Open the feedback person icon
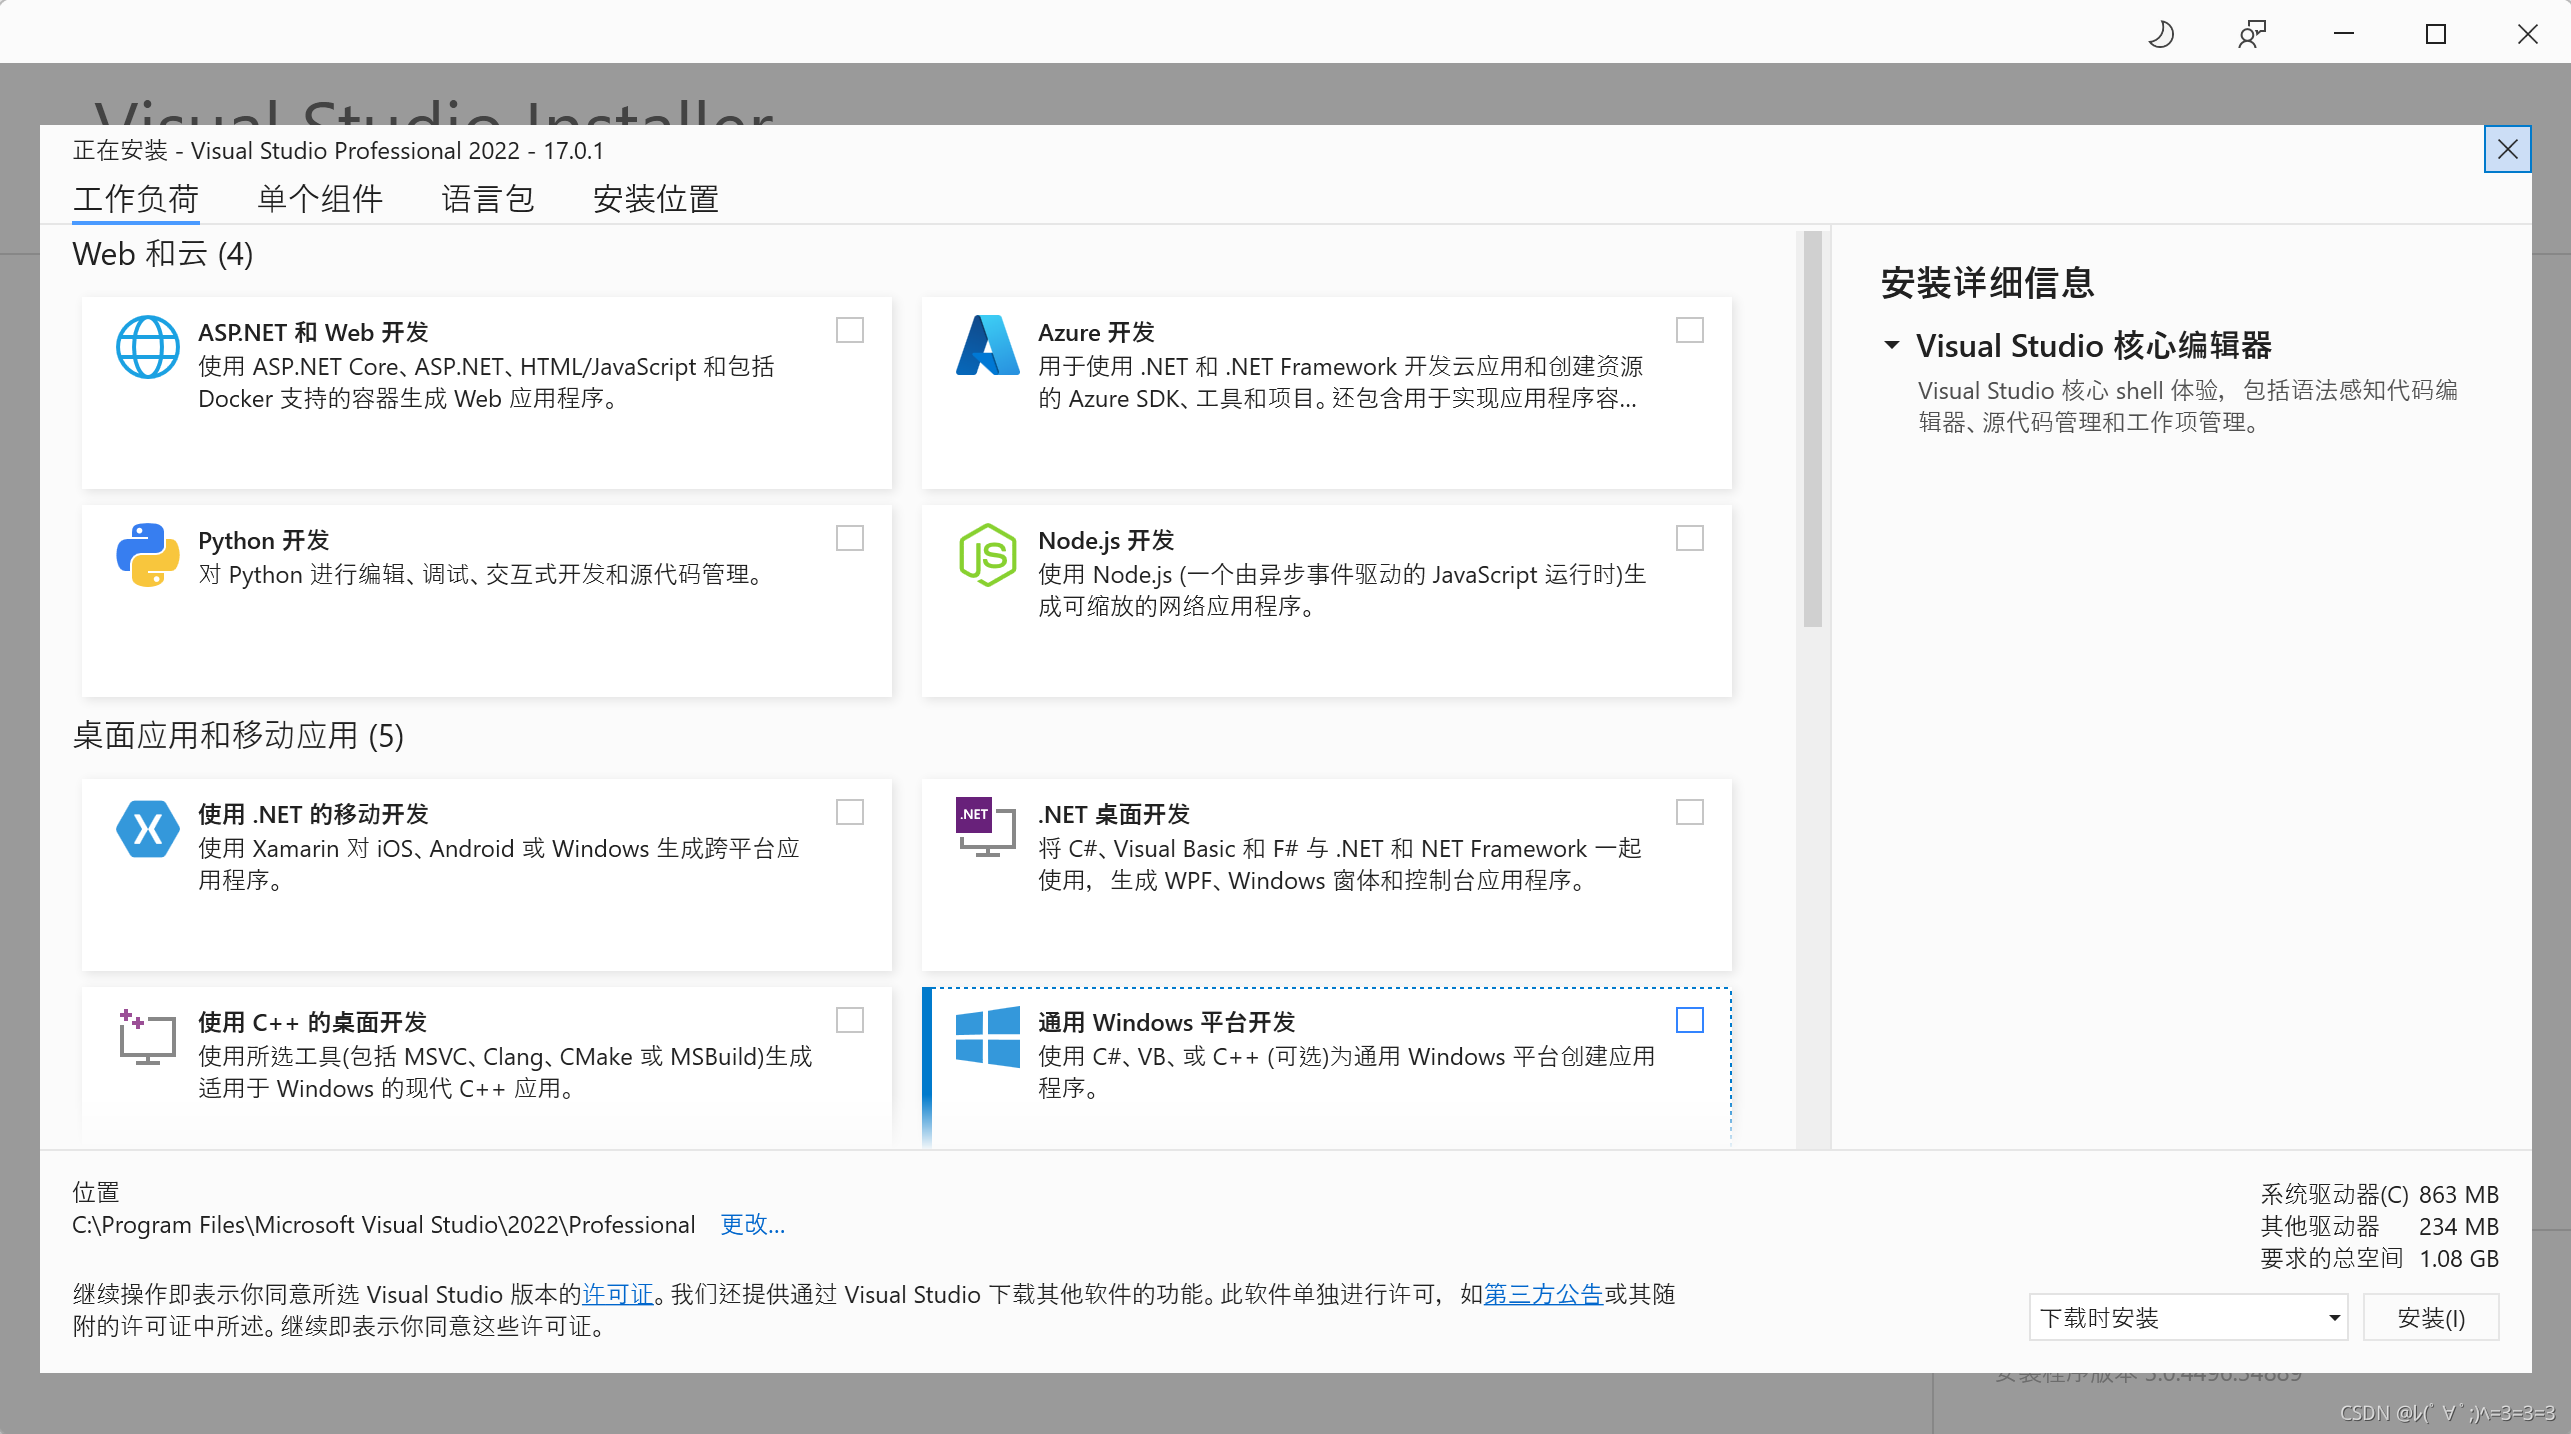The image size is (2571, 1434). pos(2251,34)
